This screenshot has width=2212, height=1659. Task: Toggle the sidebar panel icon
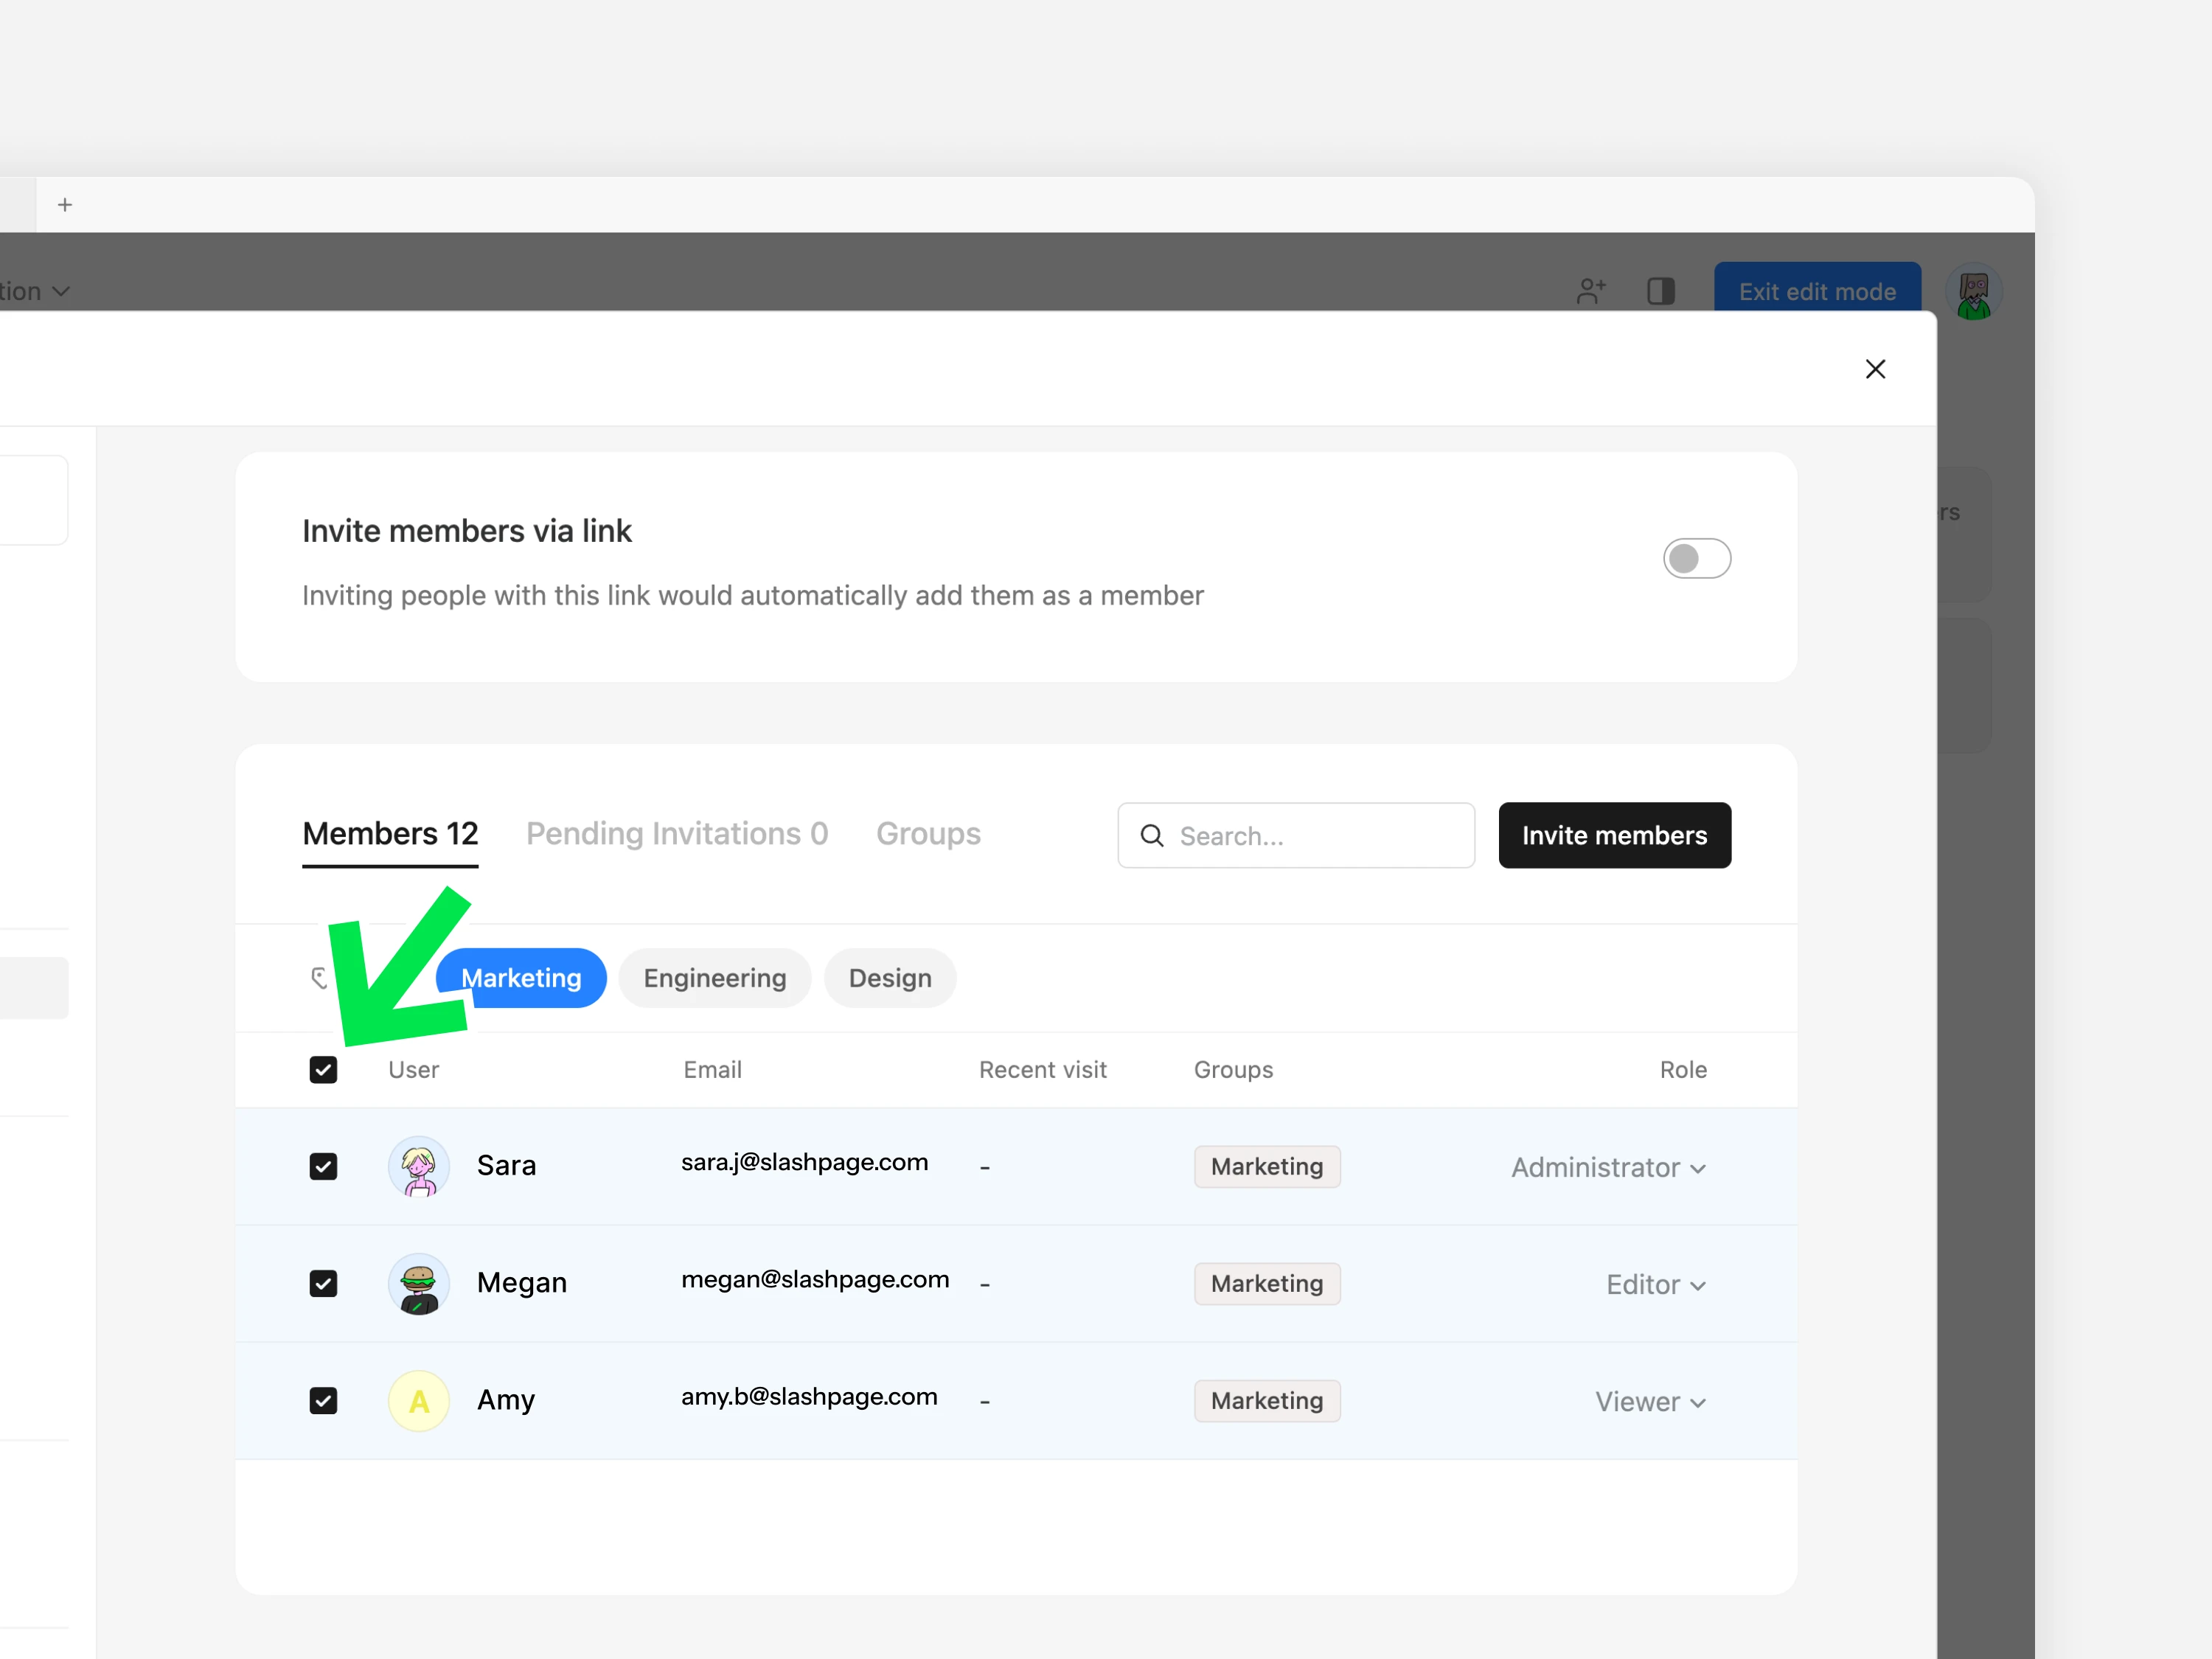coord(1660,291)
